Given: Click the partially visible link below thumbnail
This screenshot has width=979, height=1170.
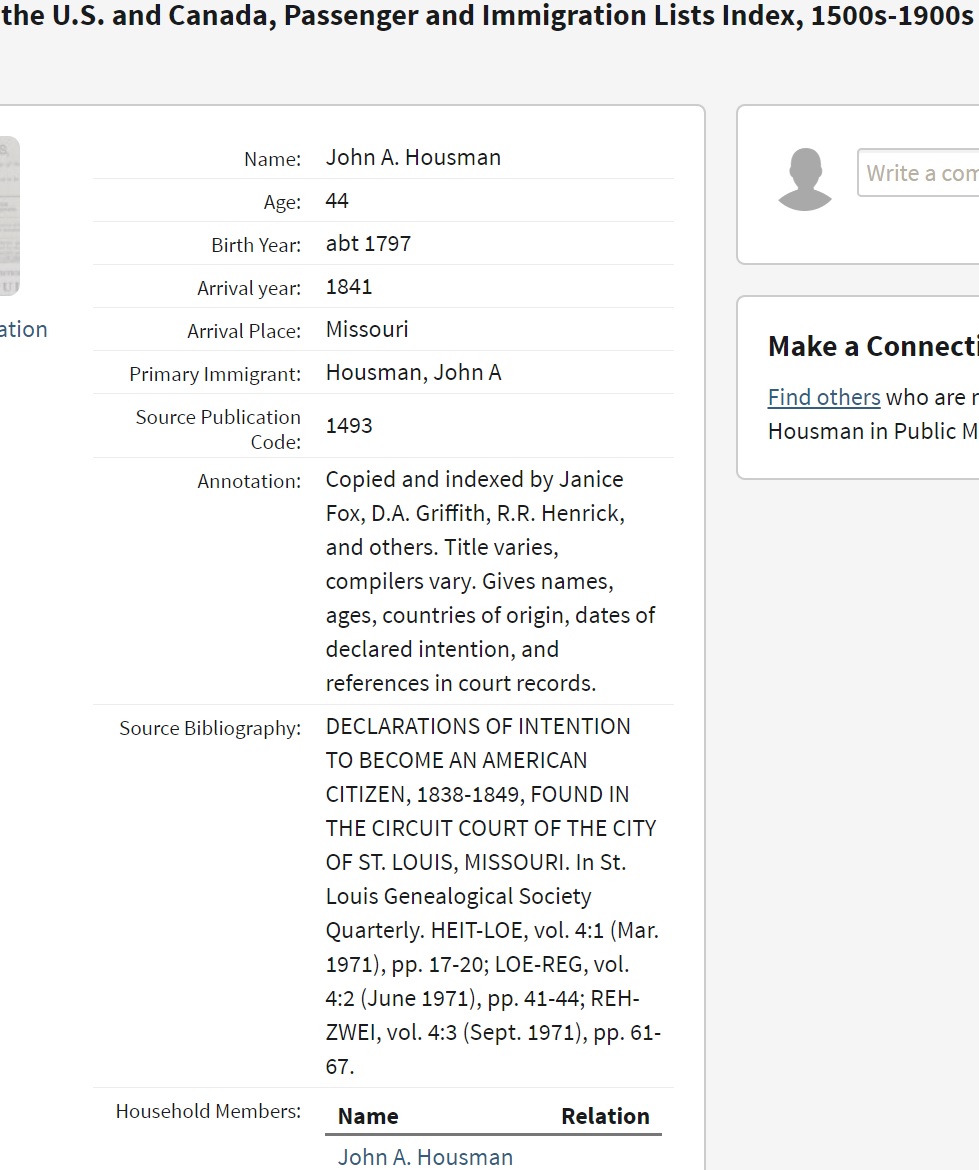Looking at the screenshot, I should (23, 329).
